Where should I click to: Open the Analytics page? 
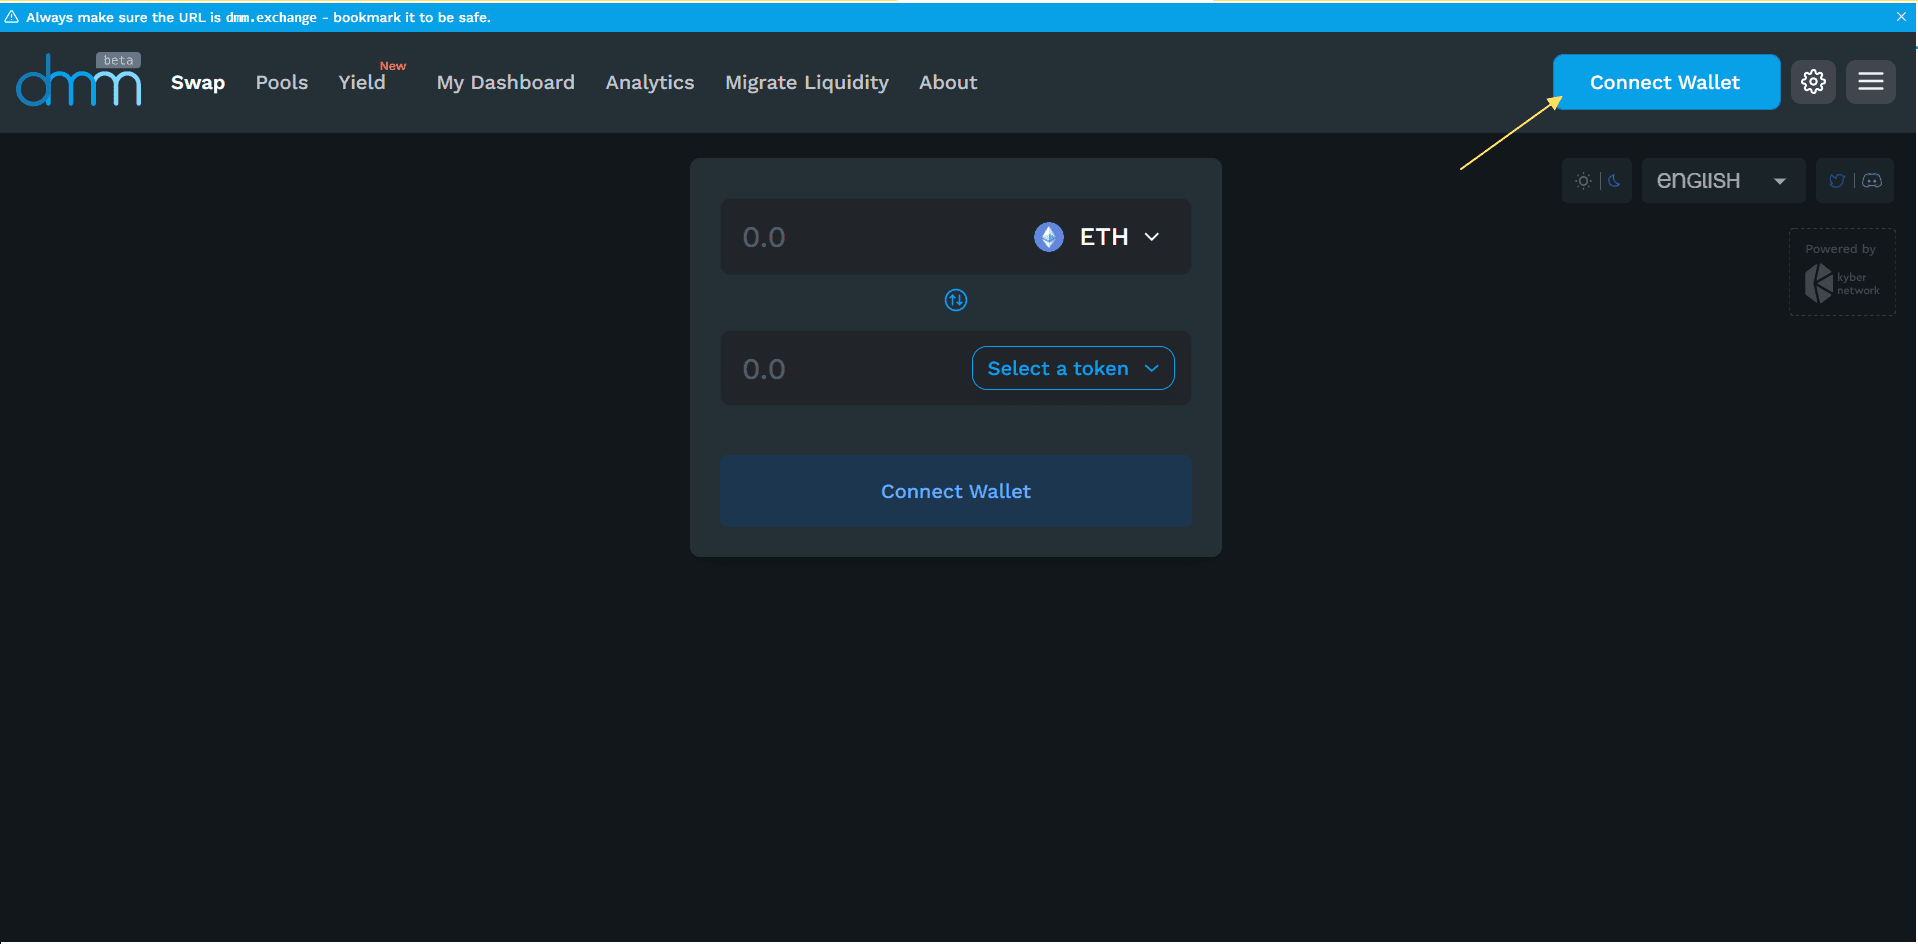(x=650, y=82)
